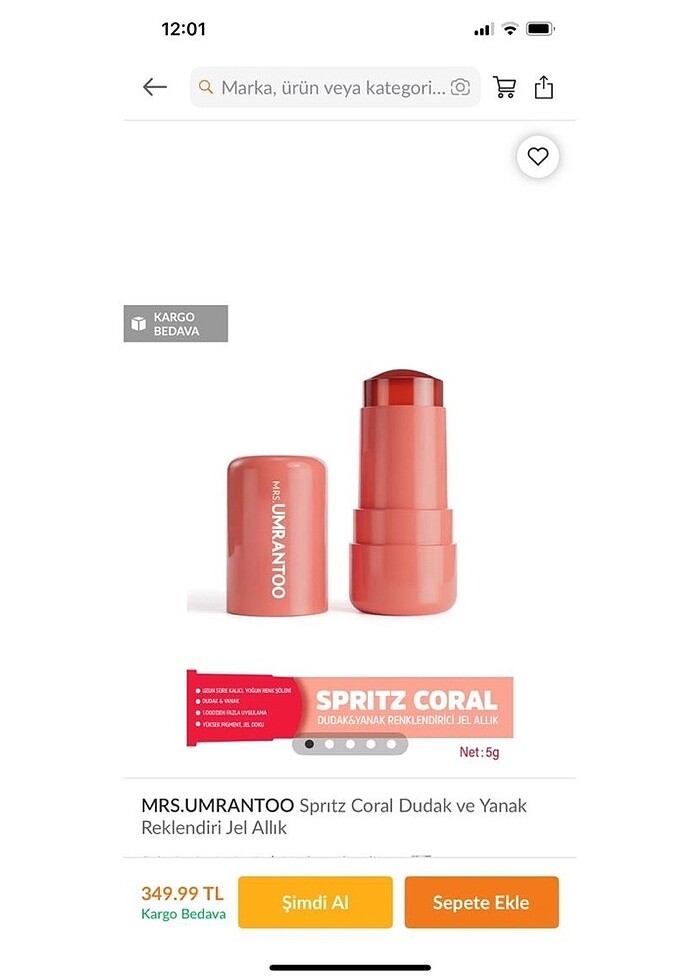The width and height of the screenshot is (700, 980).
Task: Select the second image carousel dot
Action: coord(329,744)
